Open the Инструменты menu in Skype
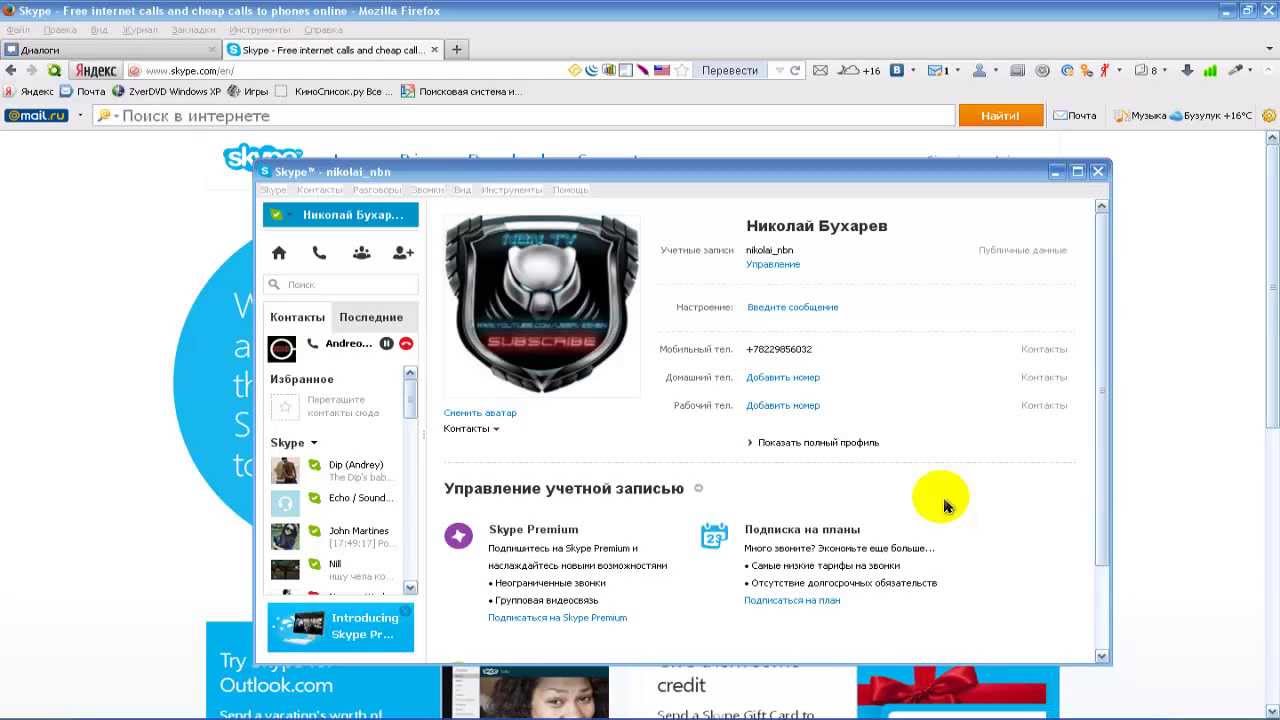This screenshot has width=1280, height=720. (511, 190)
